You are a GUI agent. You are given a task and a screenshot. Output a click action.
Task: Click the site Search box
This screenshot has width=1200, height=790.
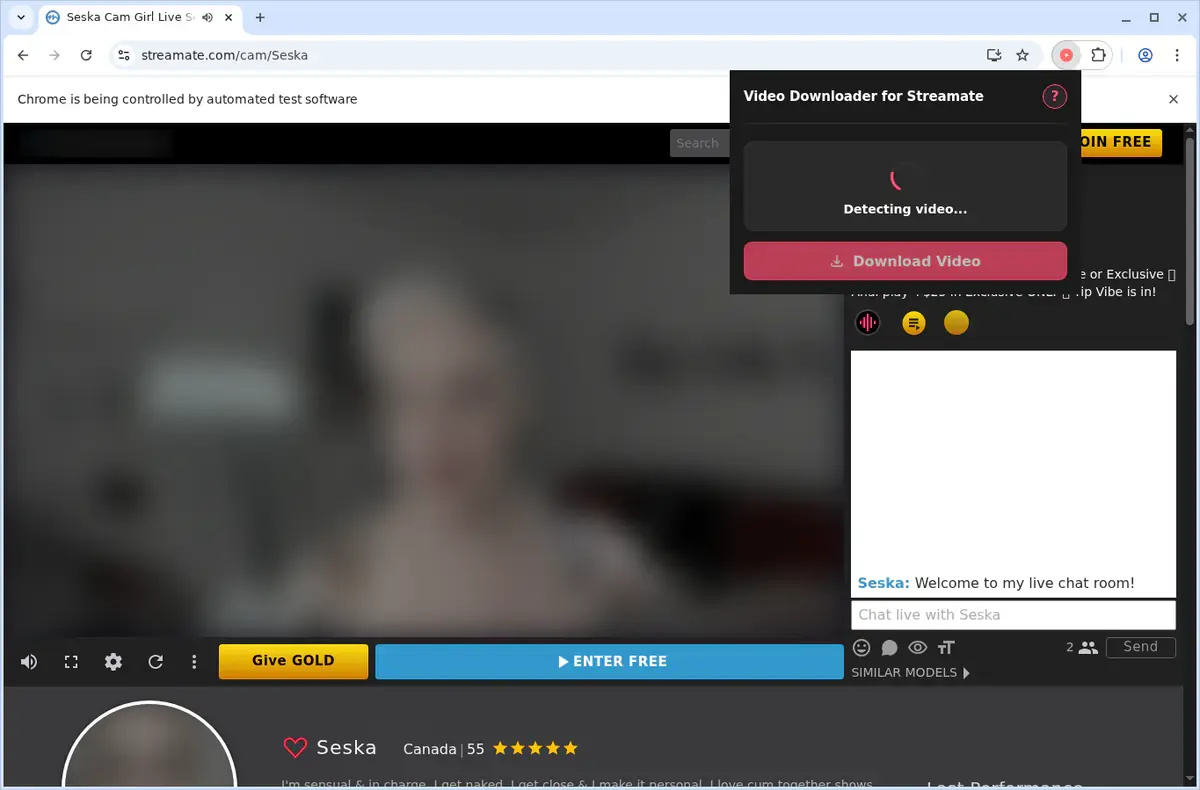(700, 143)
